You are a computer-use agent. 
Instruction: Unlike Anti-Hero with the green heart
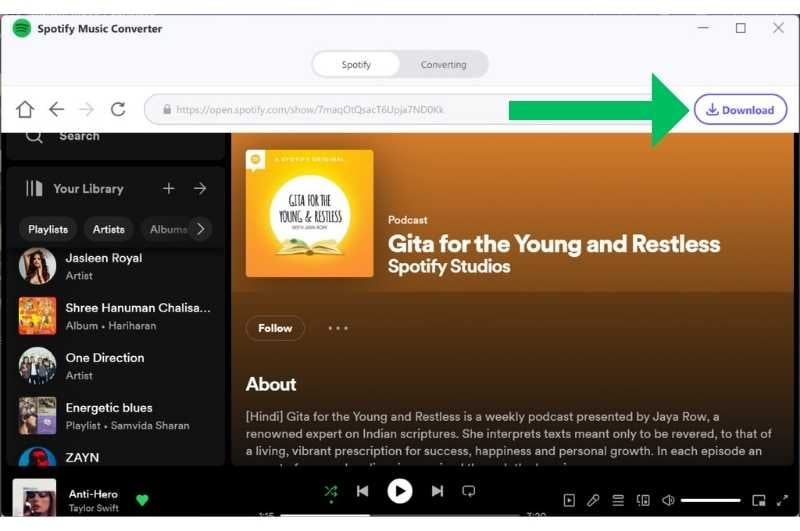(142, 500)
